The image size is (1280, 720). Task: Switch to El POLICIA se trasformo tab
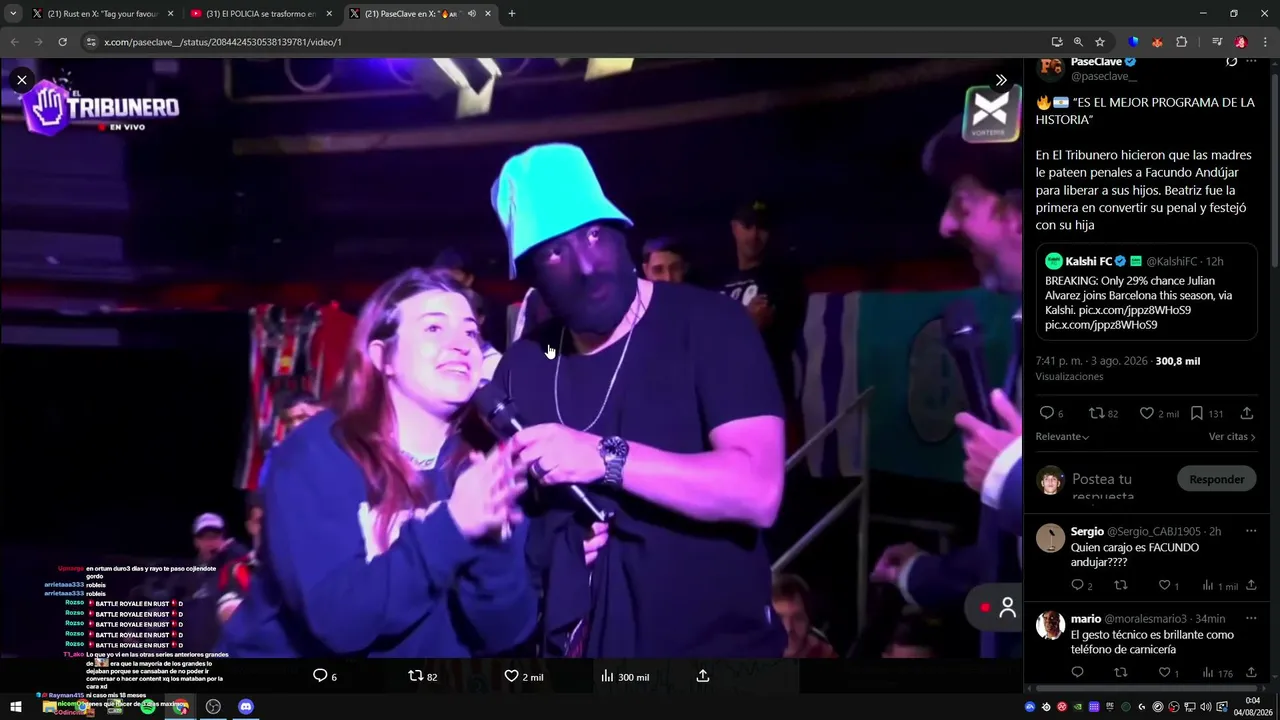click(x=261, y=14)
